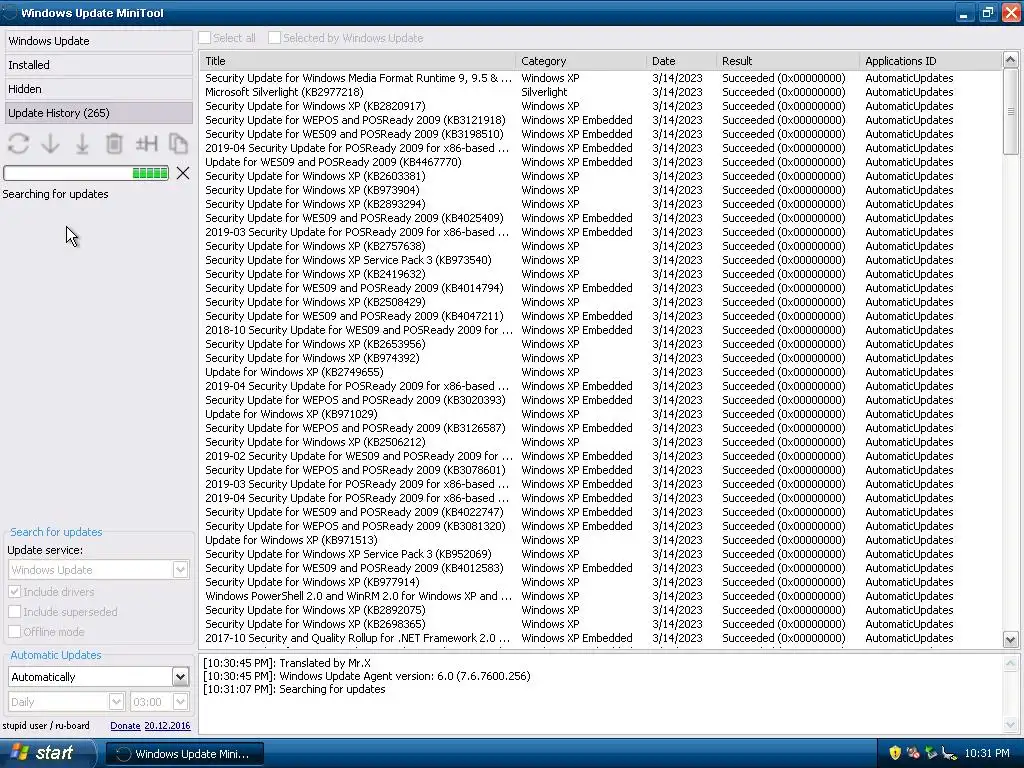Select Update for WES09 and POSReady 2009 (KB4467770)
Image resolution: width=1024 pixels, height=768 pixels.
point(601,162)
